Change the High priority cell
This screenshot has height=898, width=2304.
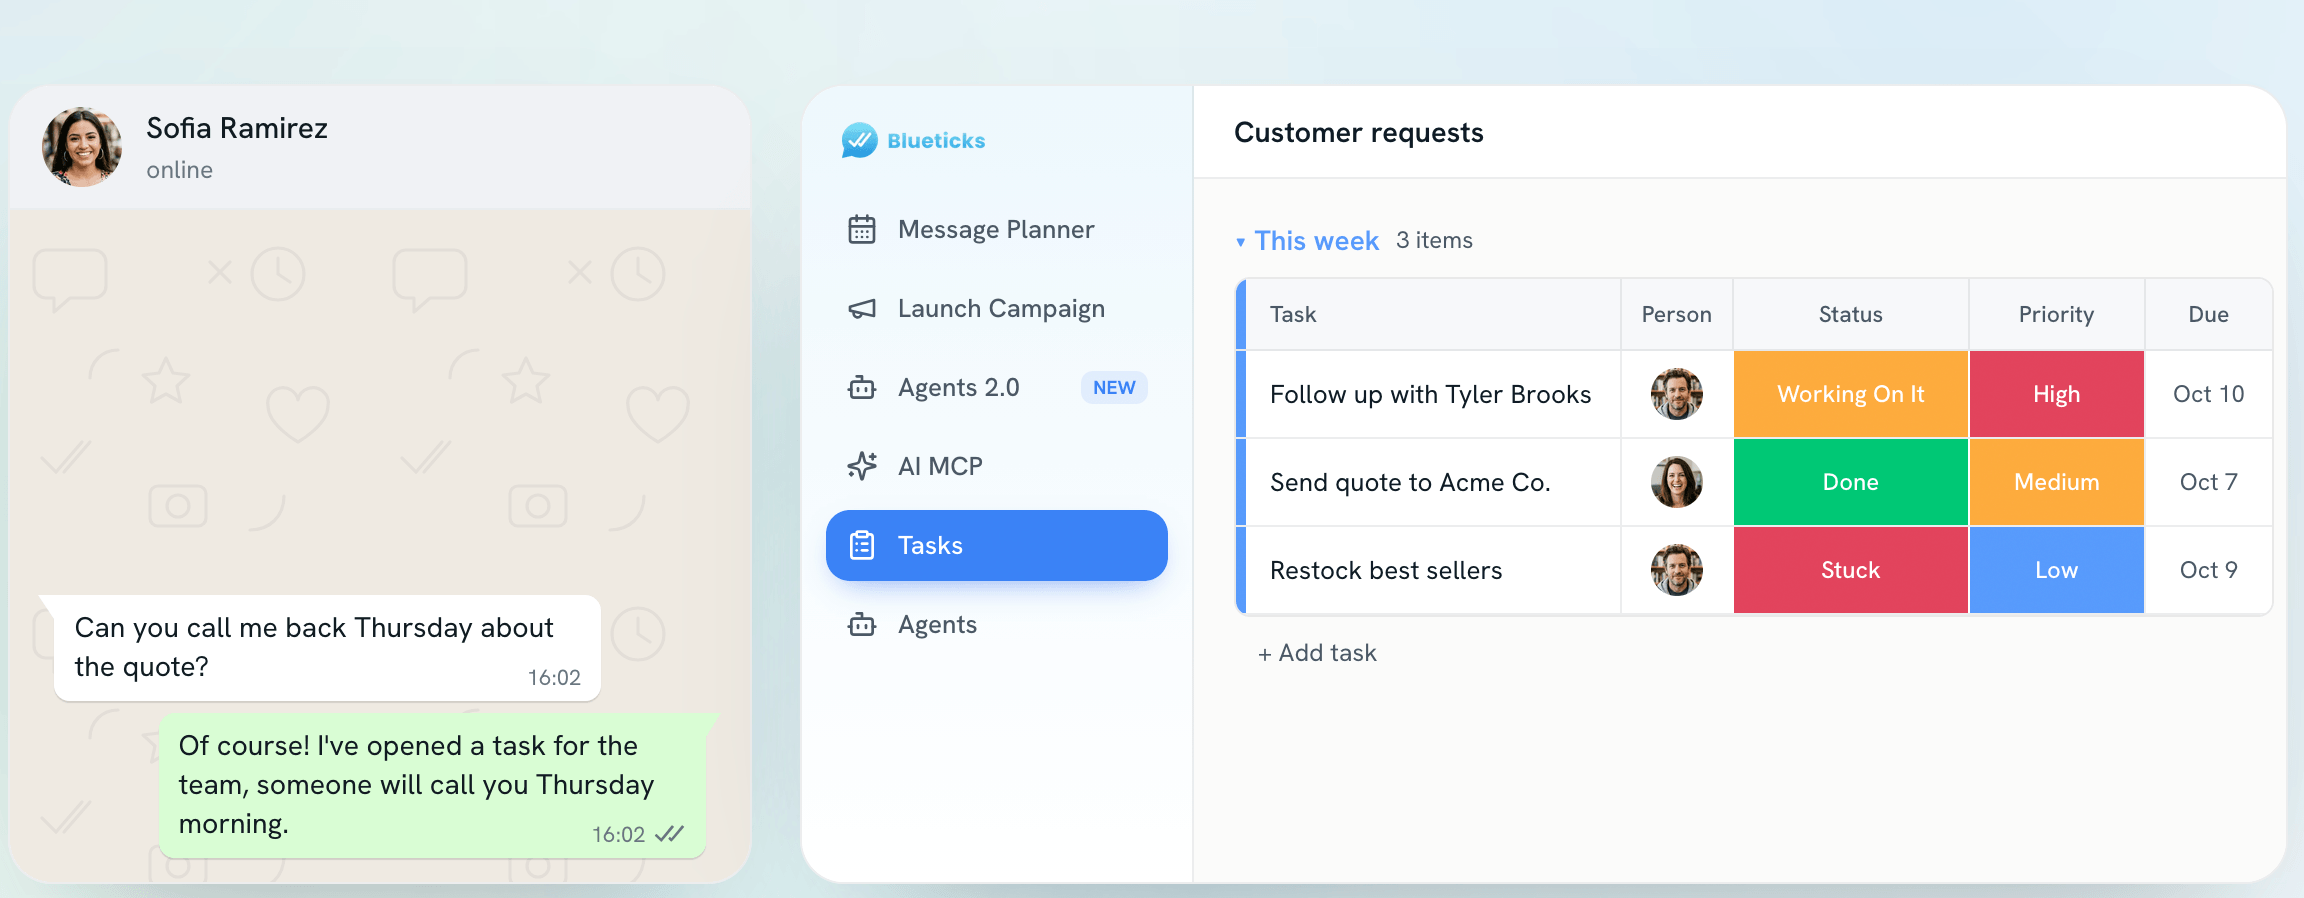click(x=2056, y=394)
